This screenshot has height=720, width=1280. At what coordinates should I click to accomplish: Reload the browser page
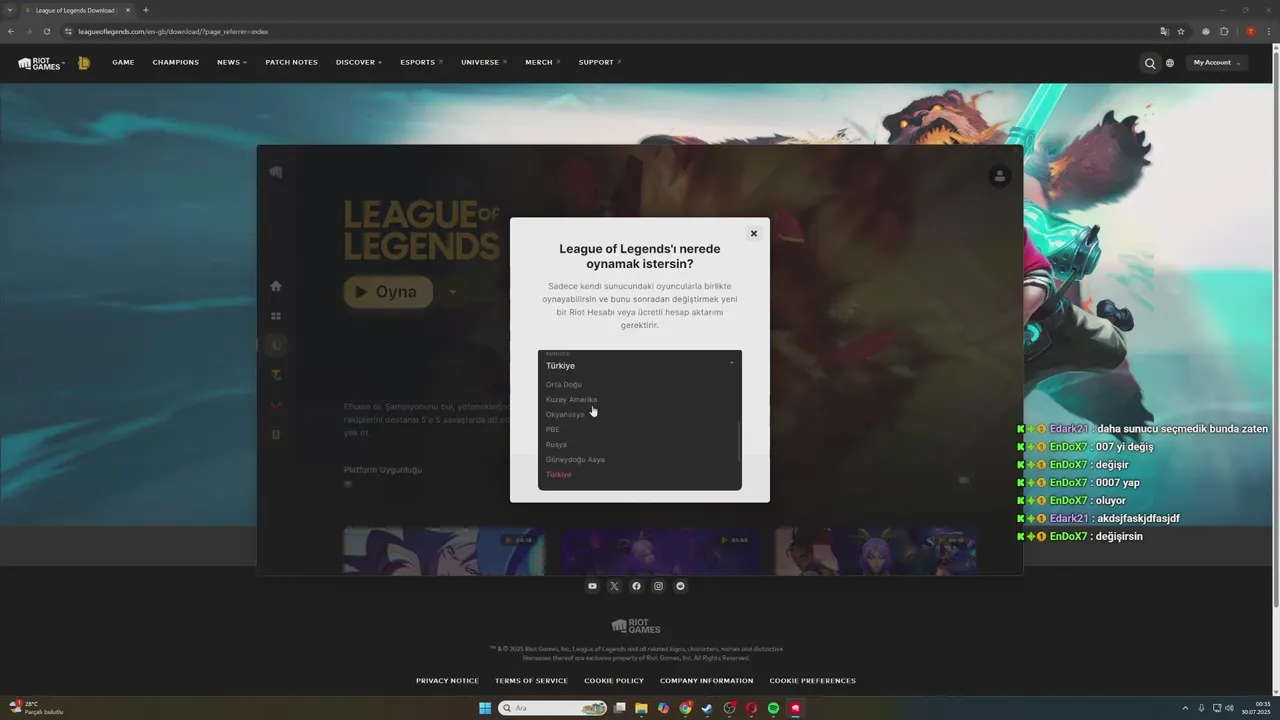[x=46, y=31]
